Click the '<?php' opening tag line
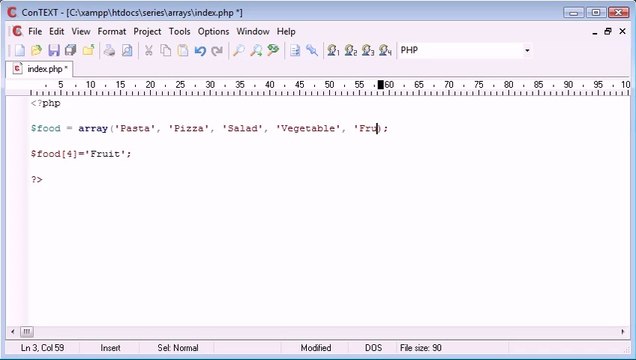The width and height of the screenshot is (636, 360). 45,103
